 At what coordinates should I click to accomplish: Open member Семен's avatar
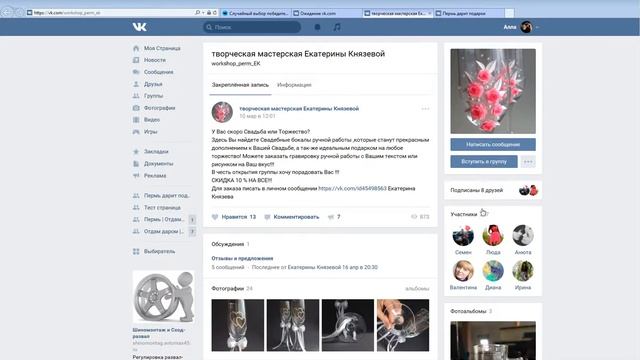pyautogui.click(x=463, y=236)
